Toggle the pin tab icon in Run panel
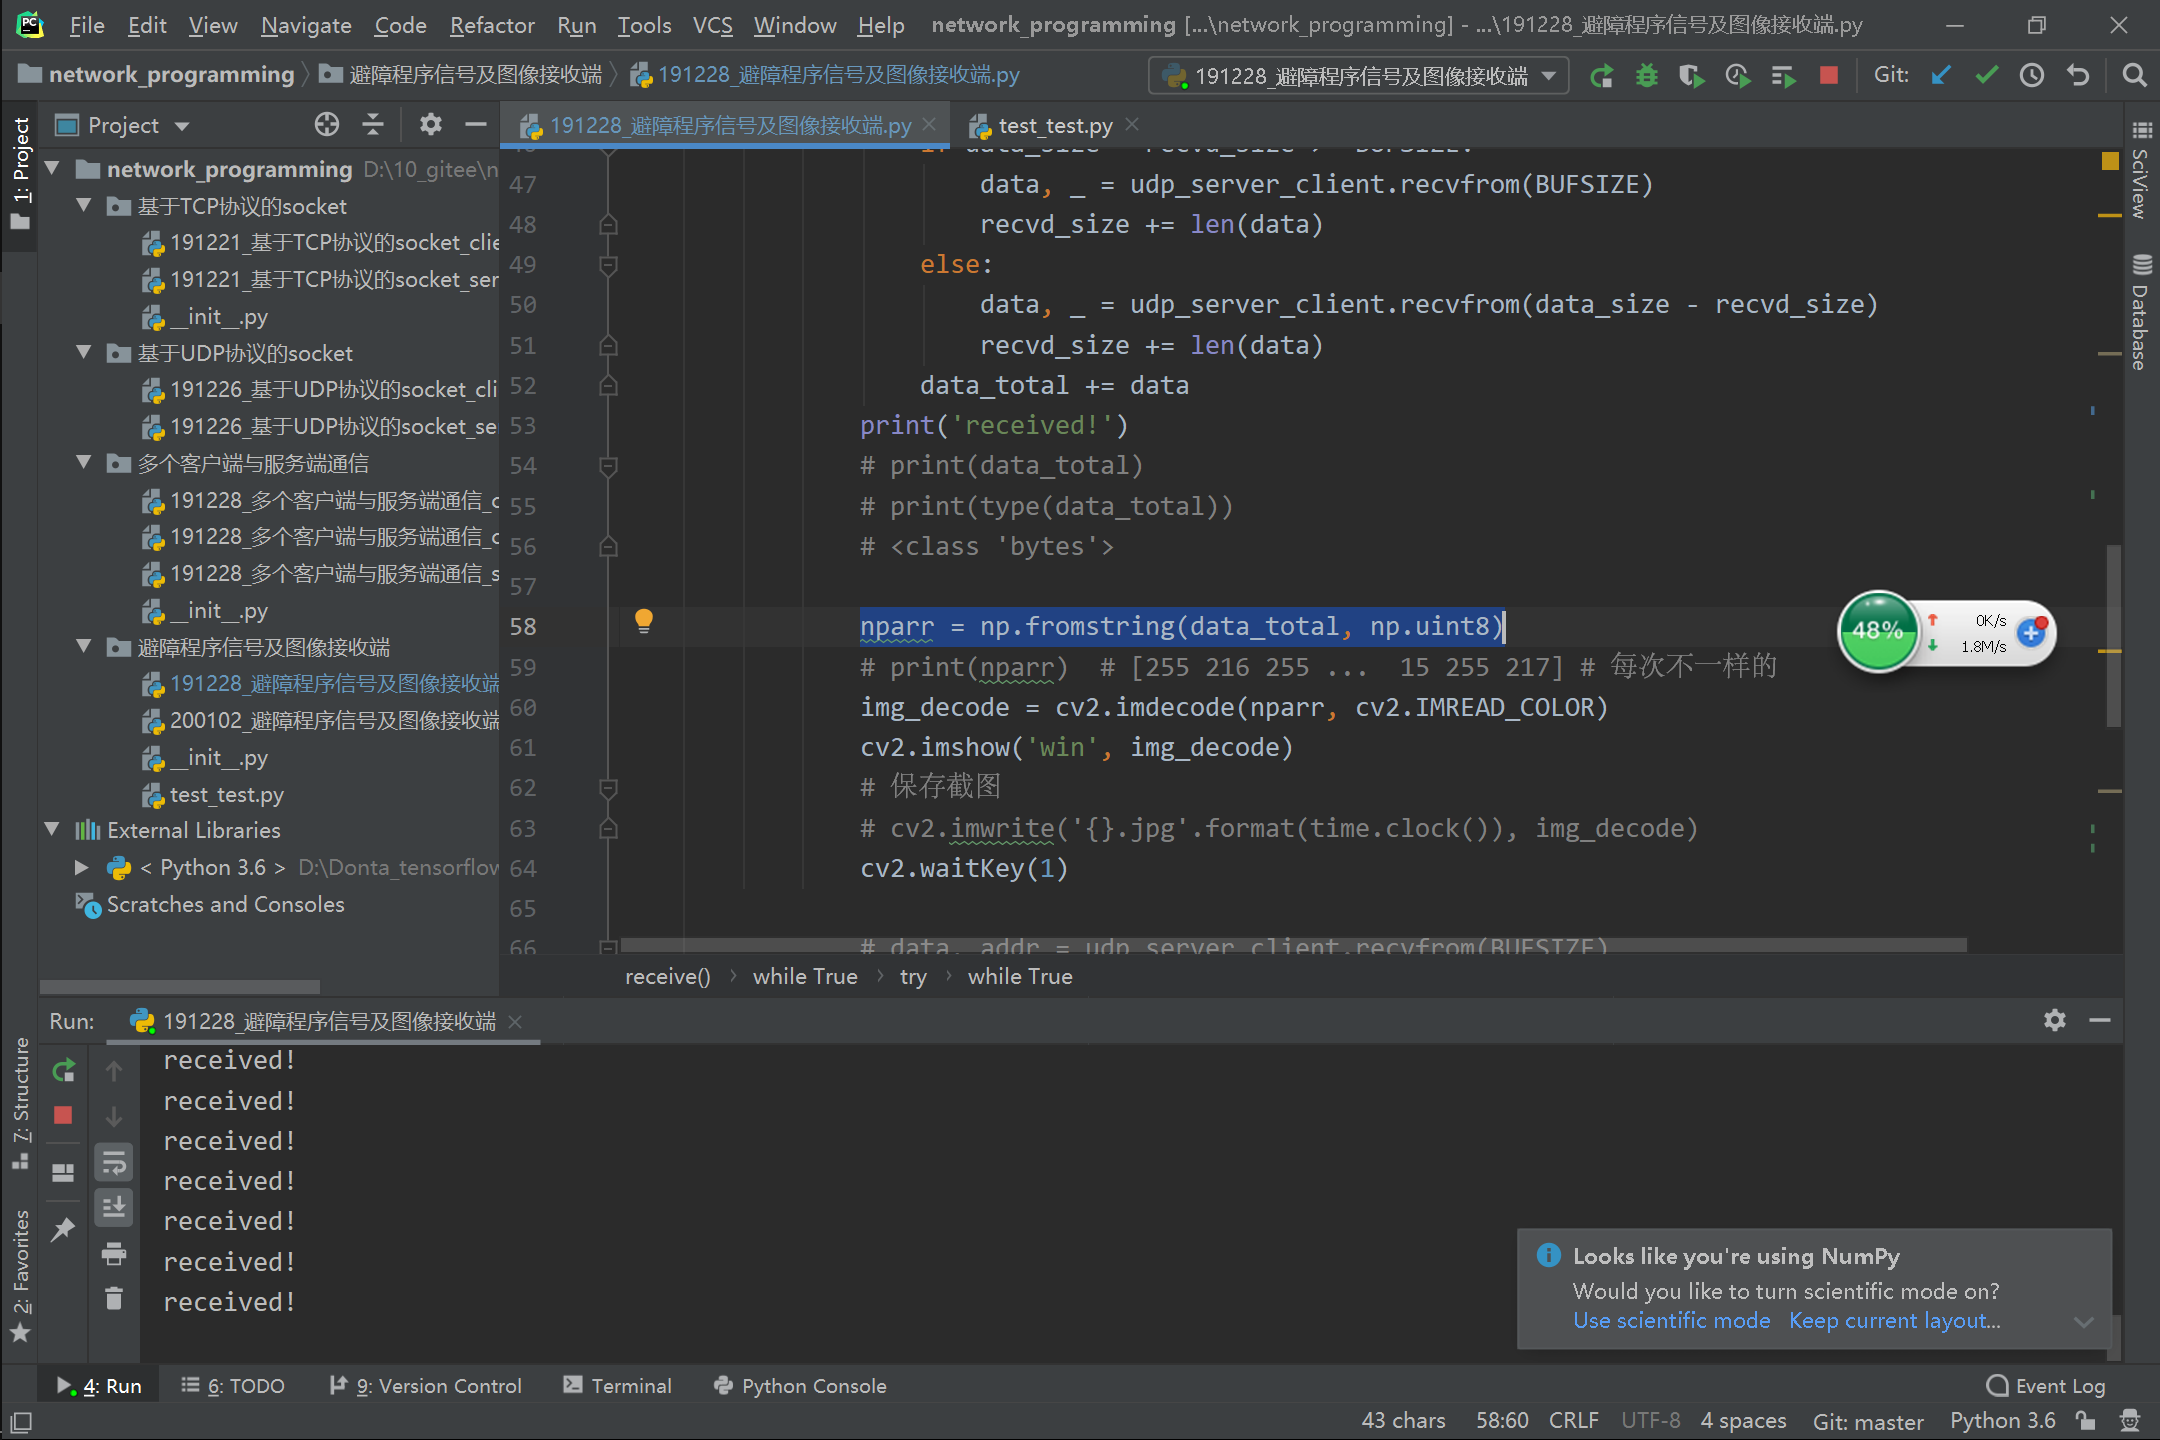The image size is (2160, 1440). click(x=63, y=1229)
